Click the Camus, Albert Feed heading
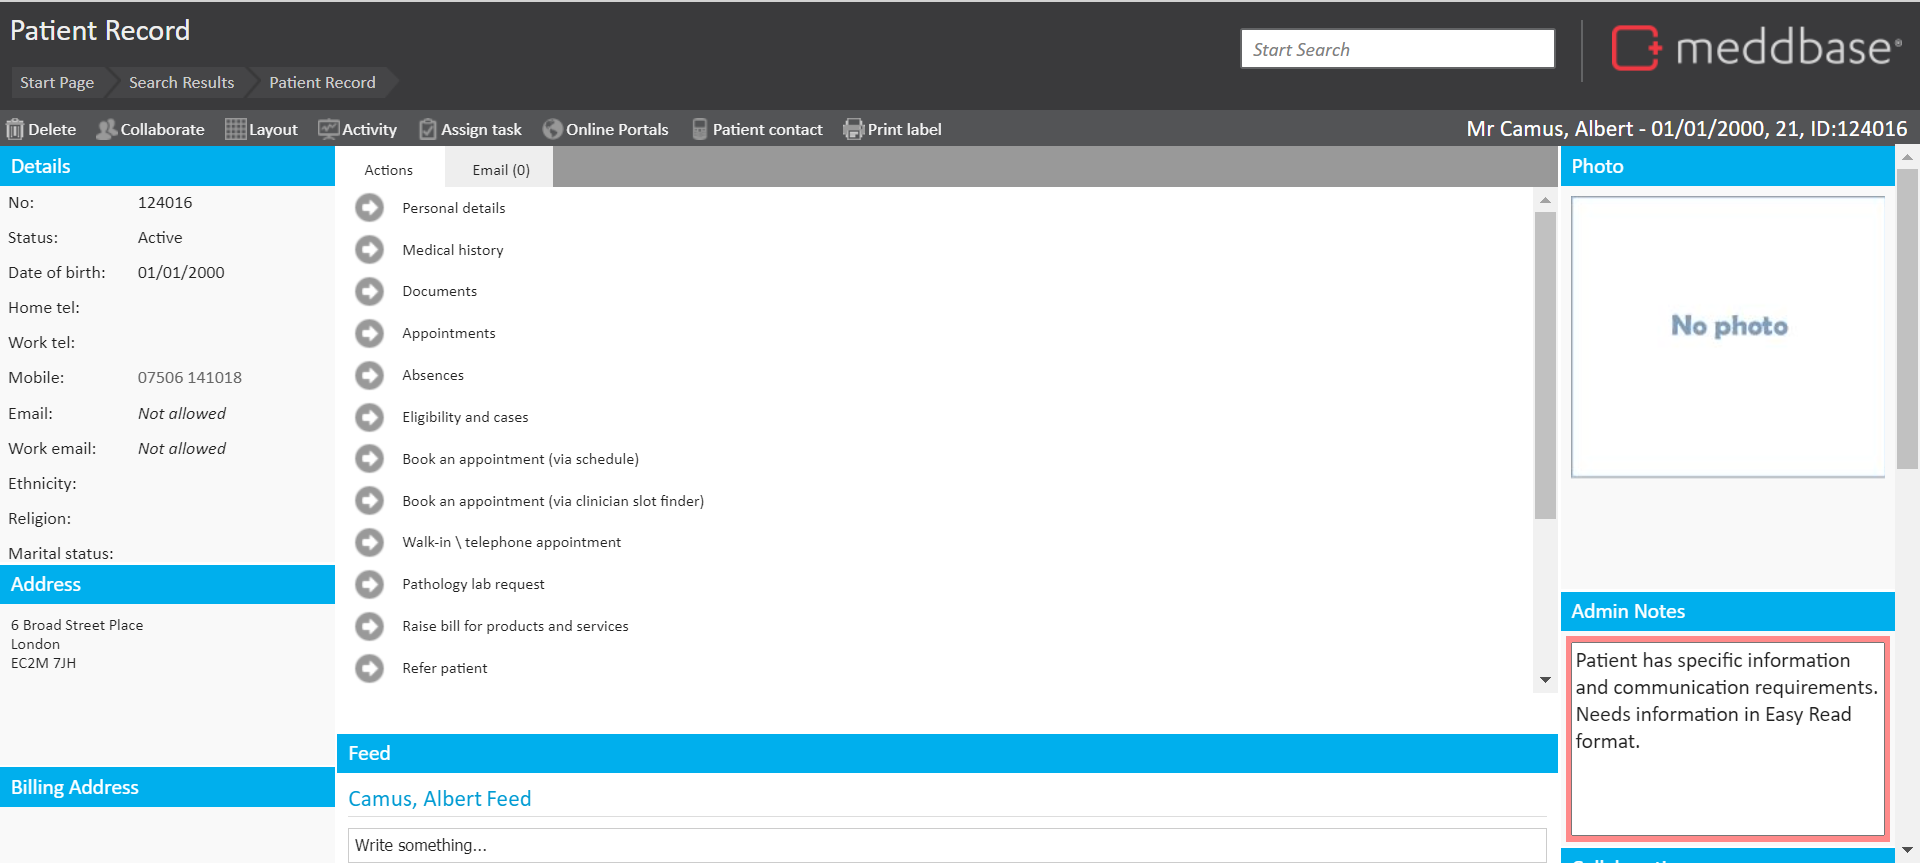 [x=440, y=799]
